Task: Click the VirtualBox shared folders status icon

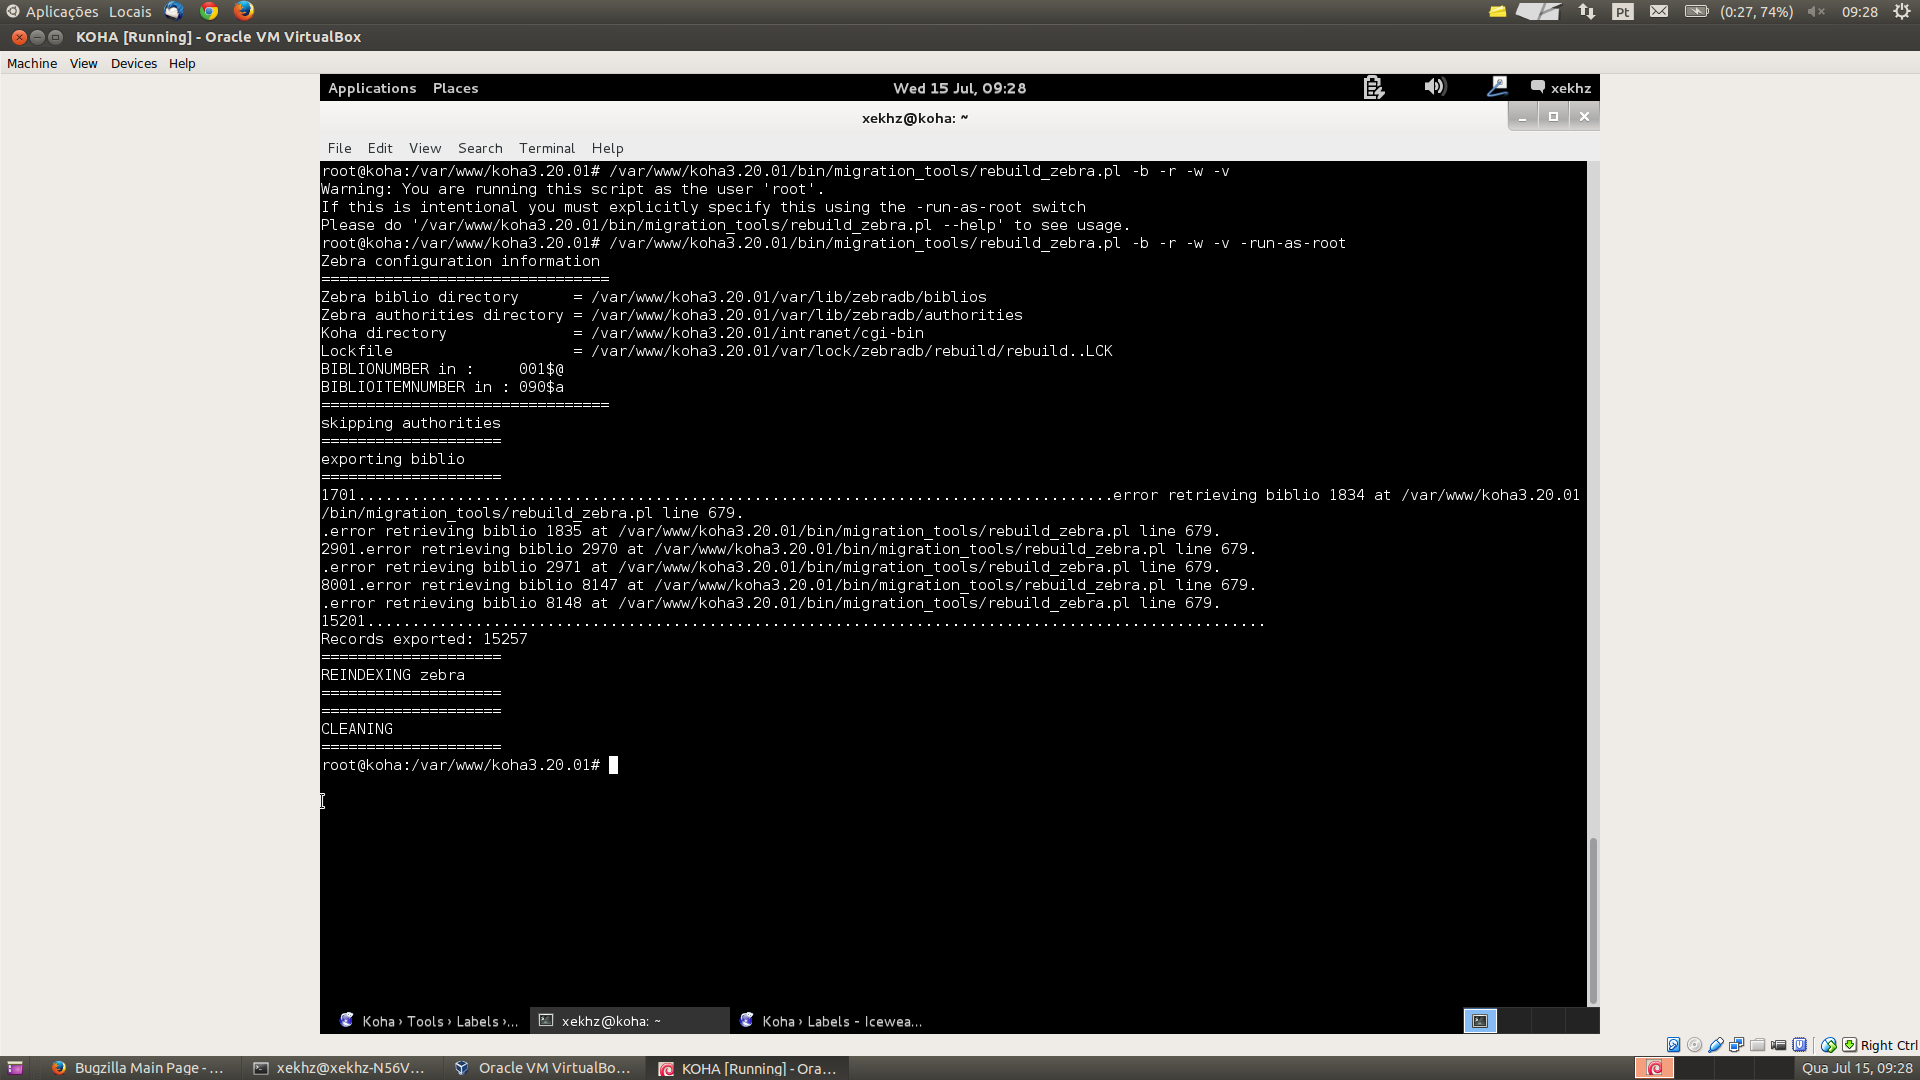Action: tap(1757, 1045)
